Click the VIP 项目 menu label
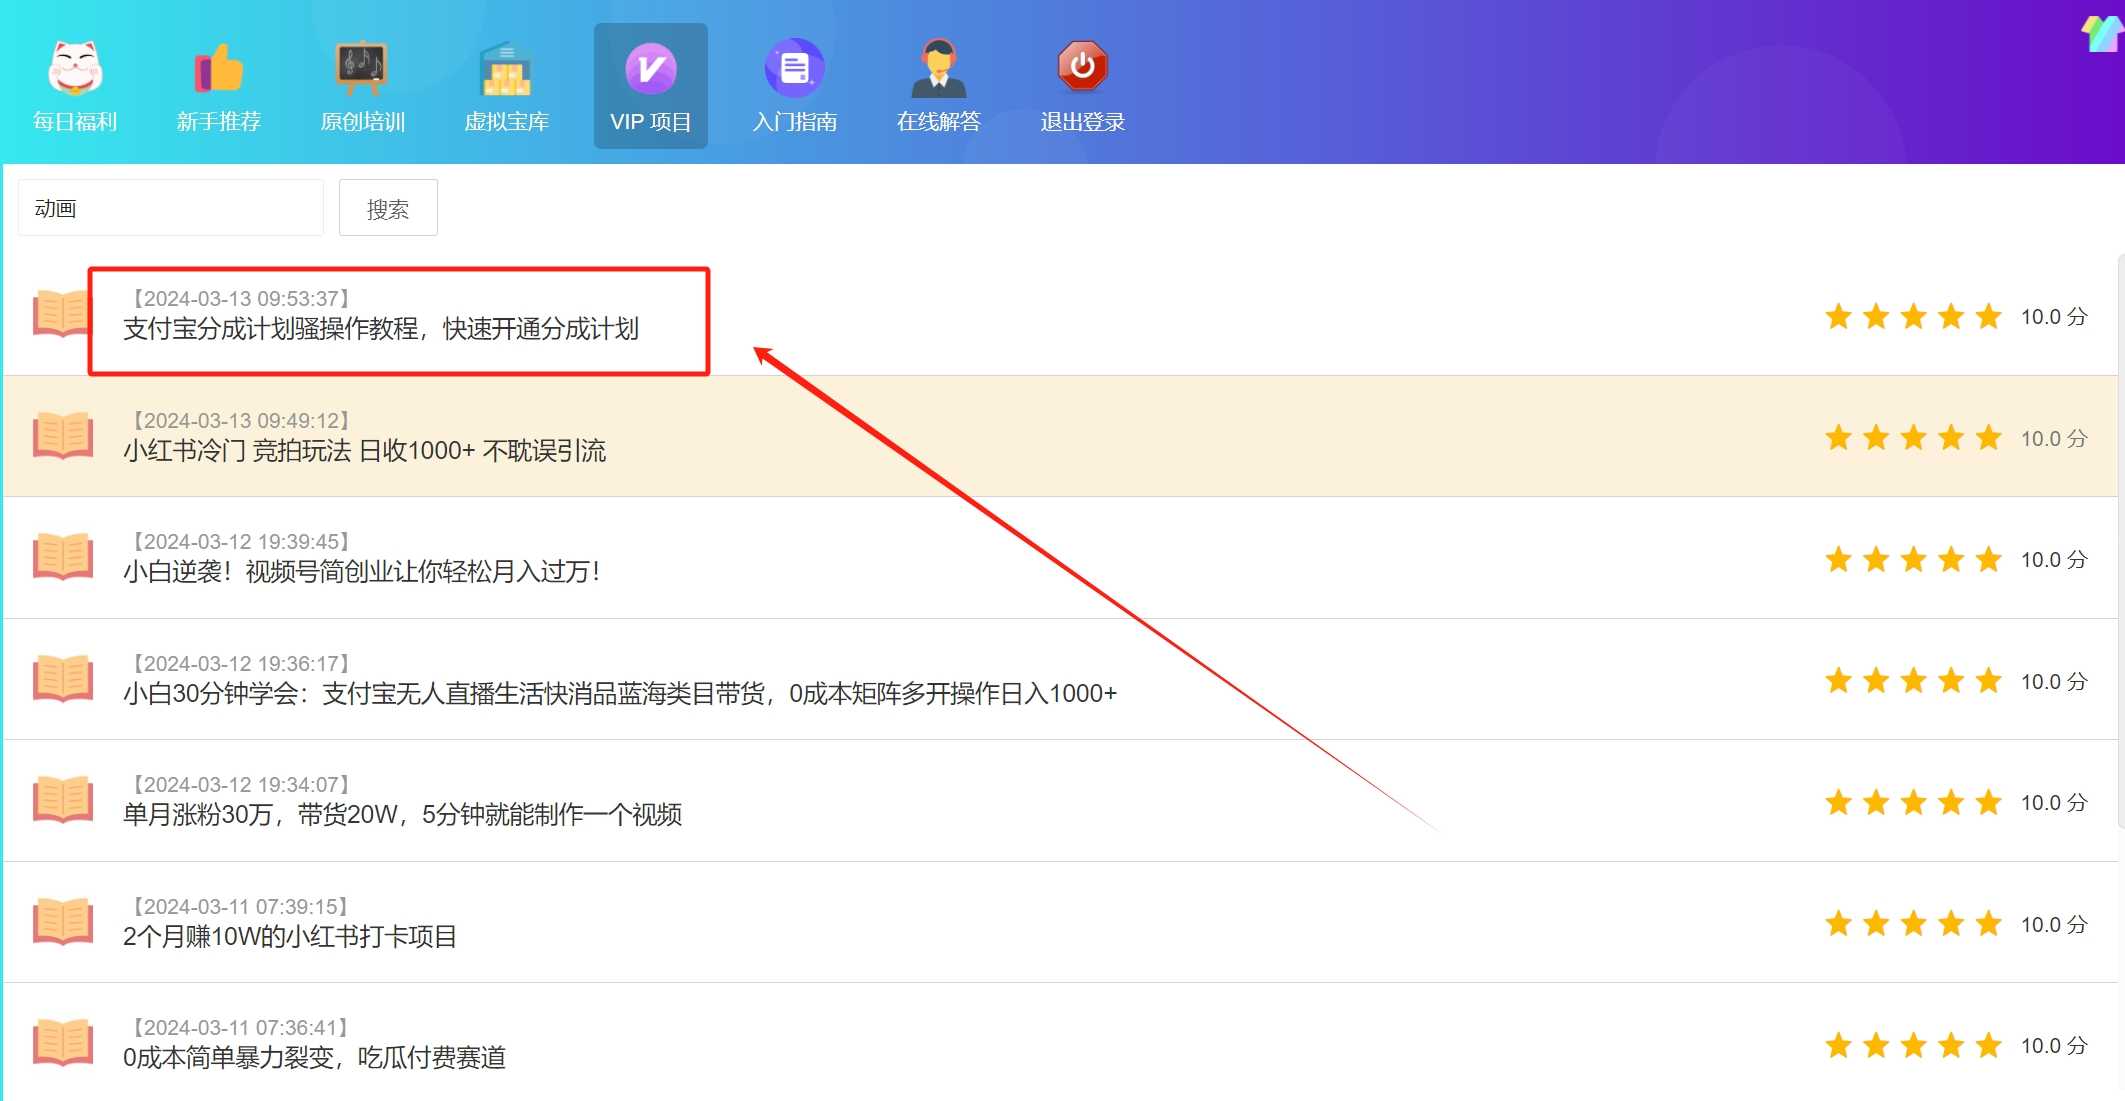 pos(651,122)
